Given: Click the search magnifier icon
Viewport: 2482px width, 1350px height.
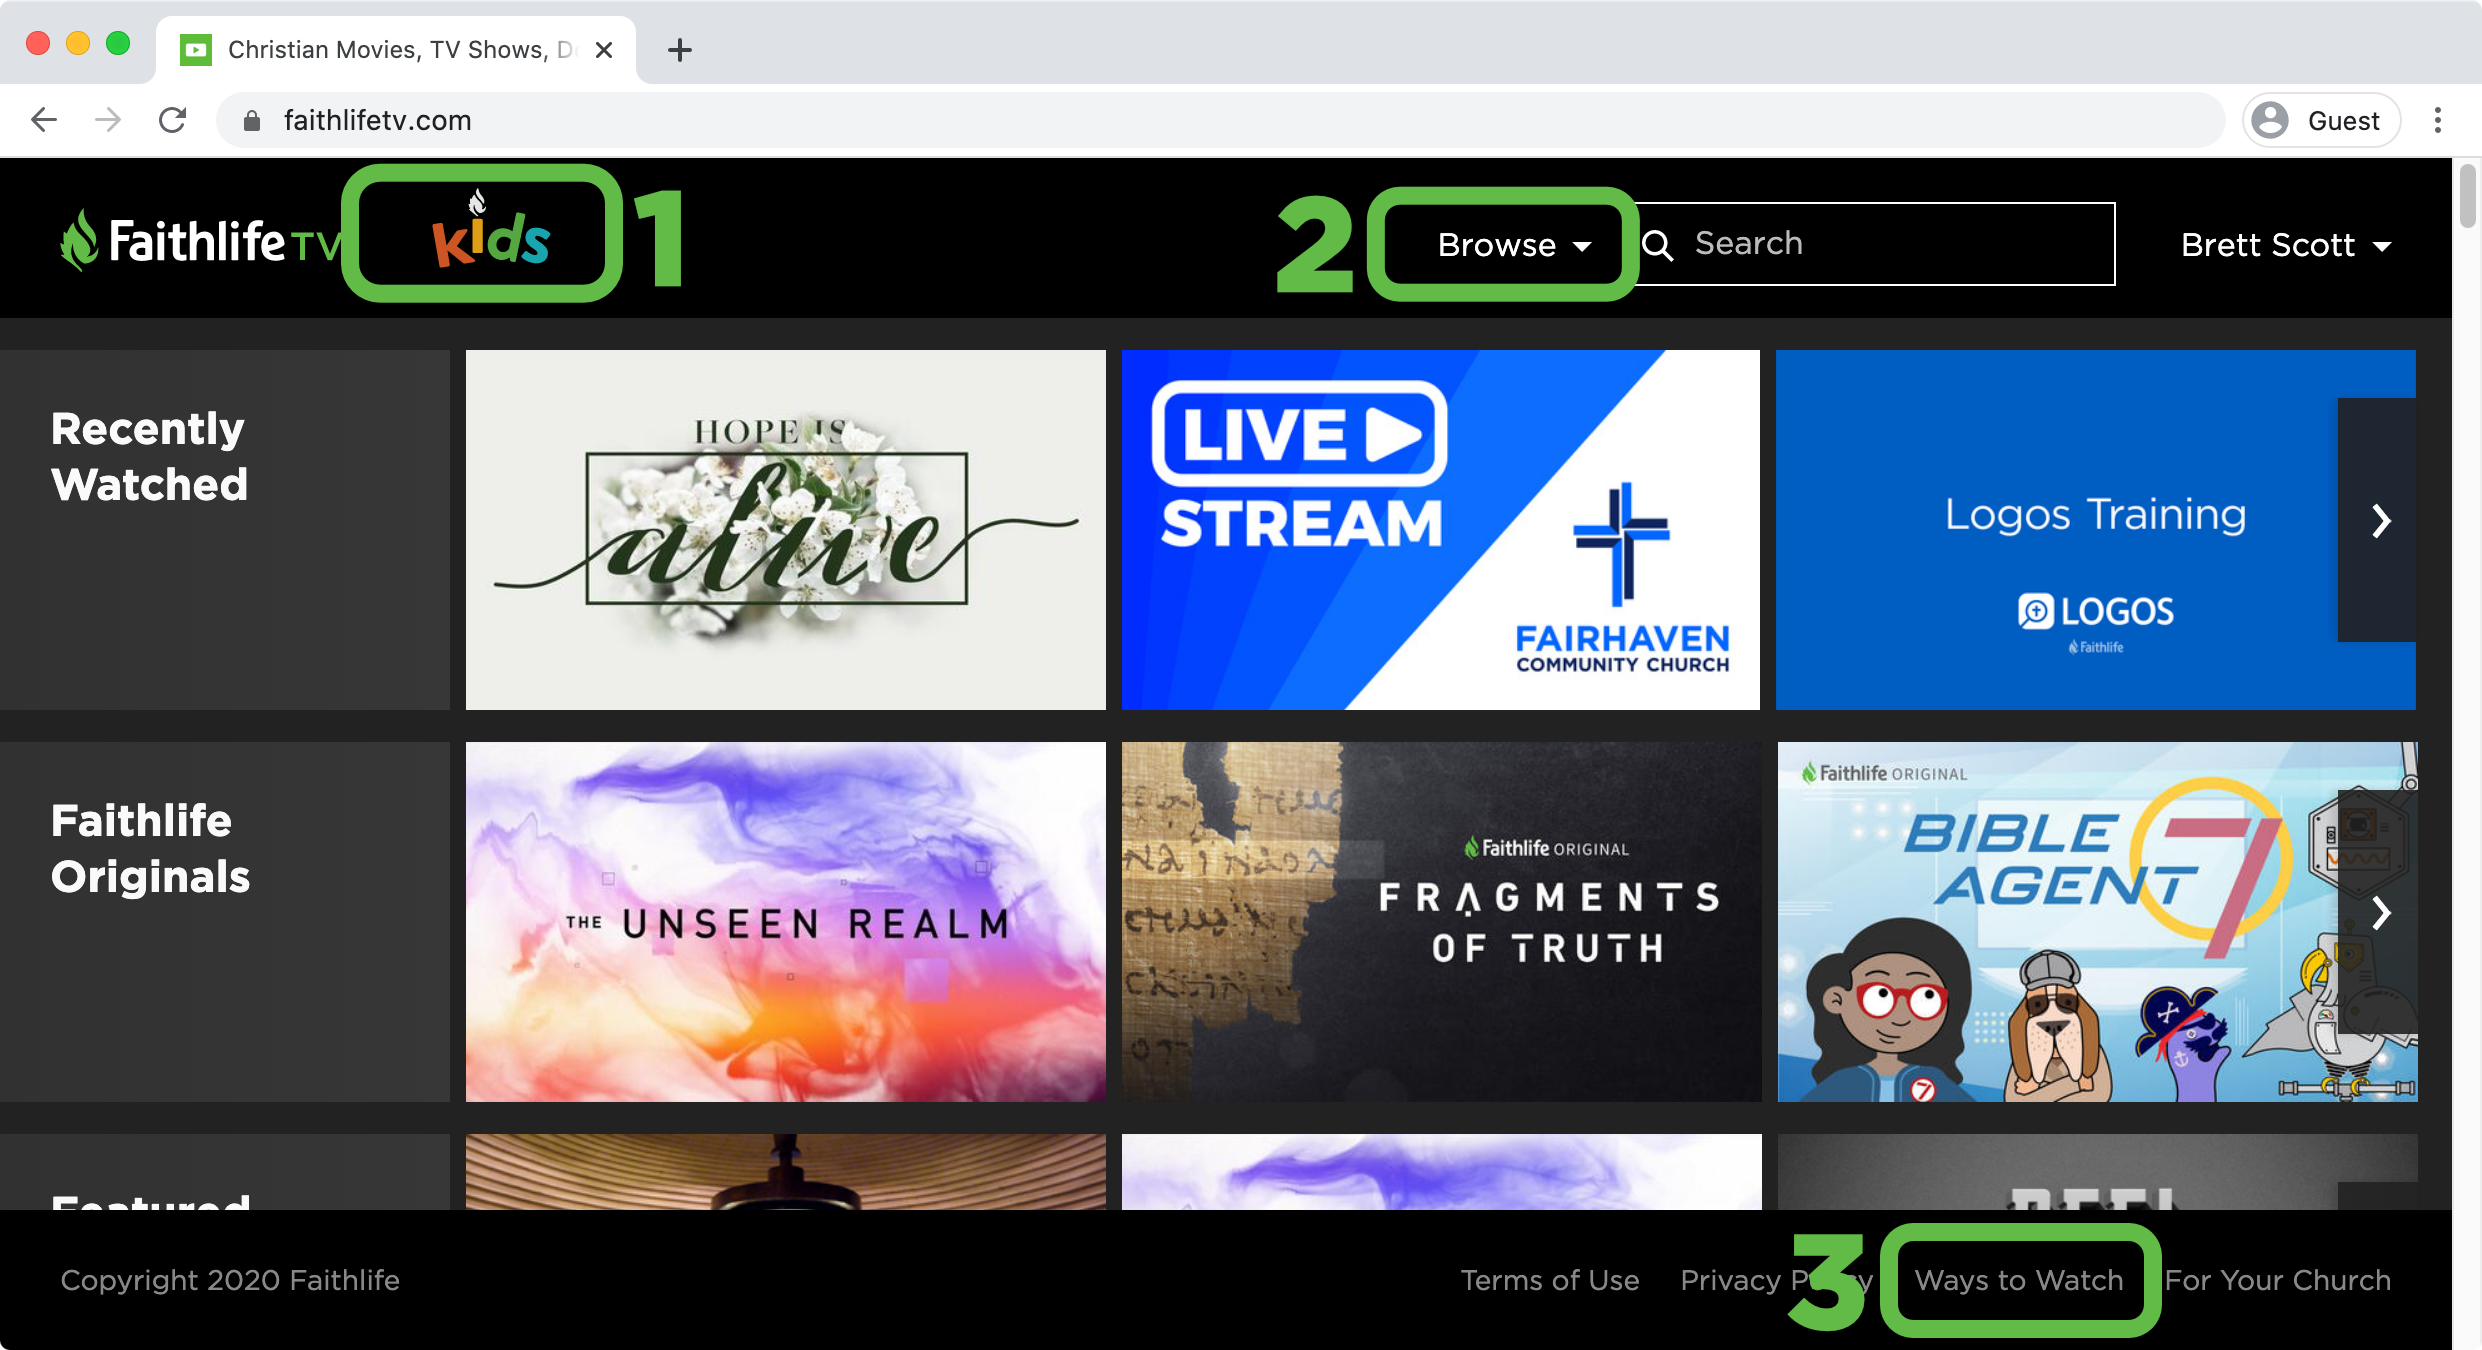Looking at the screenshot, I should click(1657, 245).
